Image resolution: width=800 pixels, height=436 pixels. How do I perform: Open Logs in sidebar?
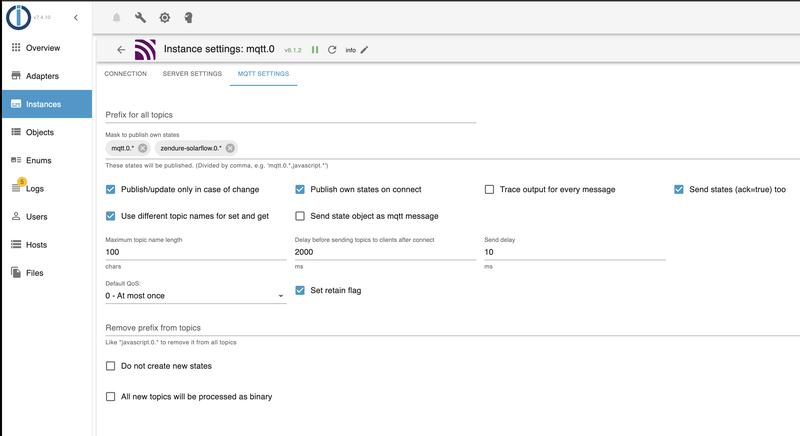(47, 188)
